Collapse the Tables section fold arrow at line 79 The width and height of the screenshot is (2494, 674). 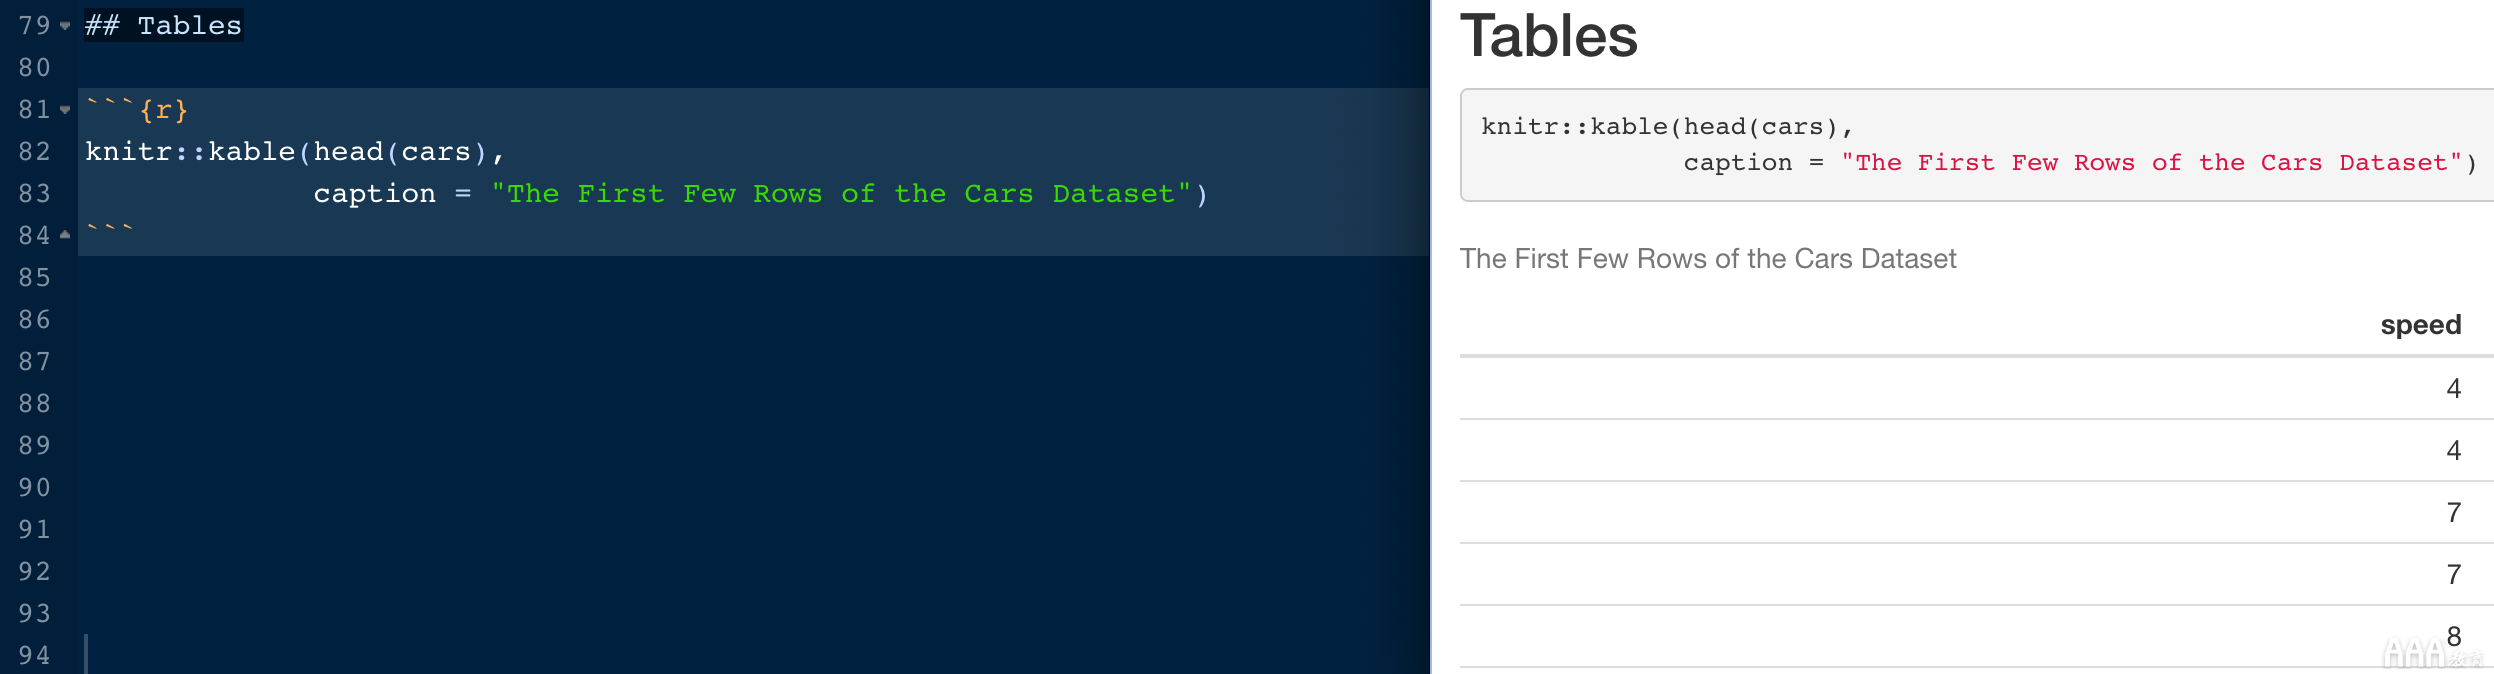(x=65, y=26)
